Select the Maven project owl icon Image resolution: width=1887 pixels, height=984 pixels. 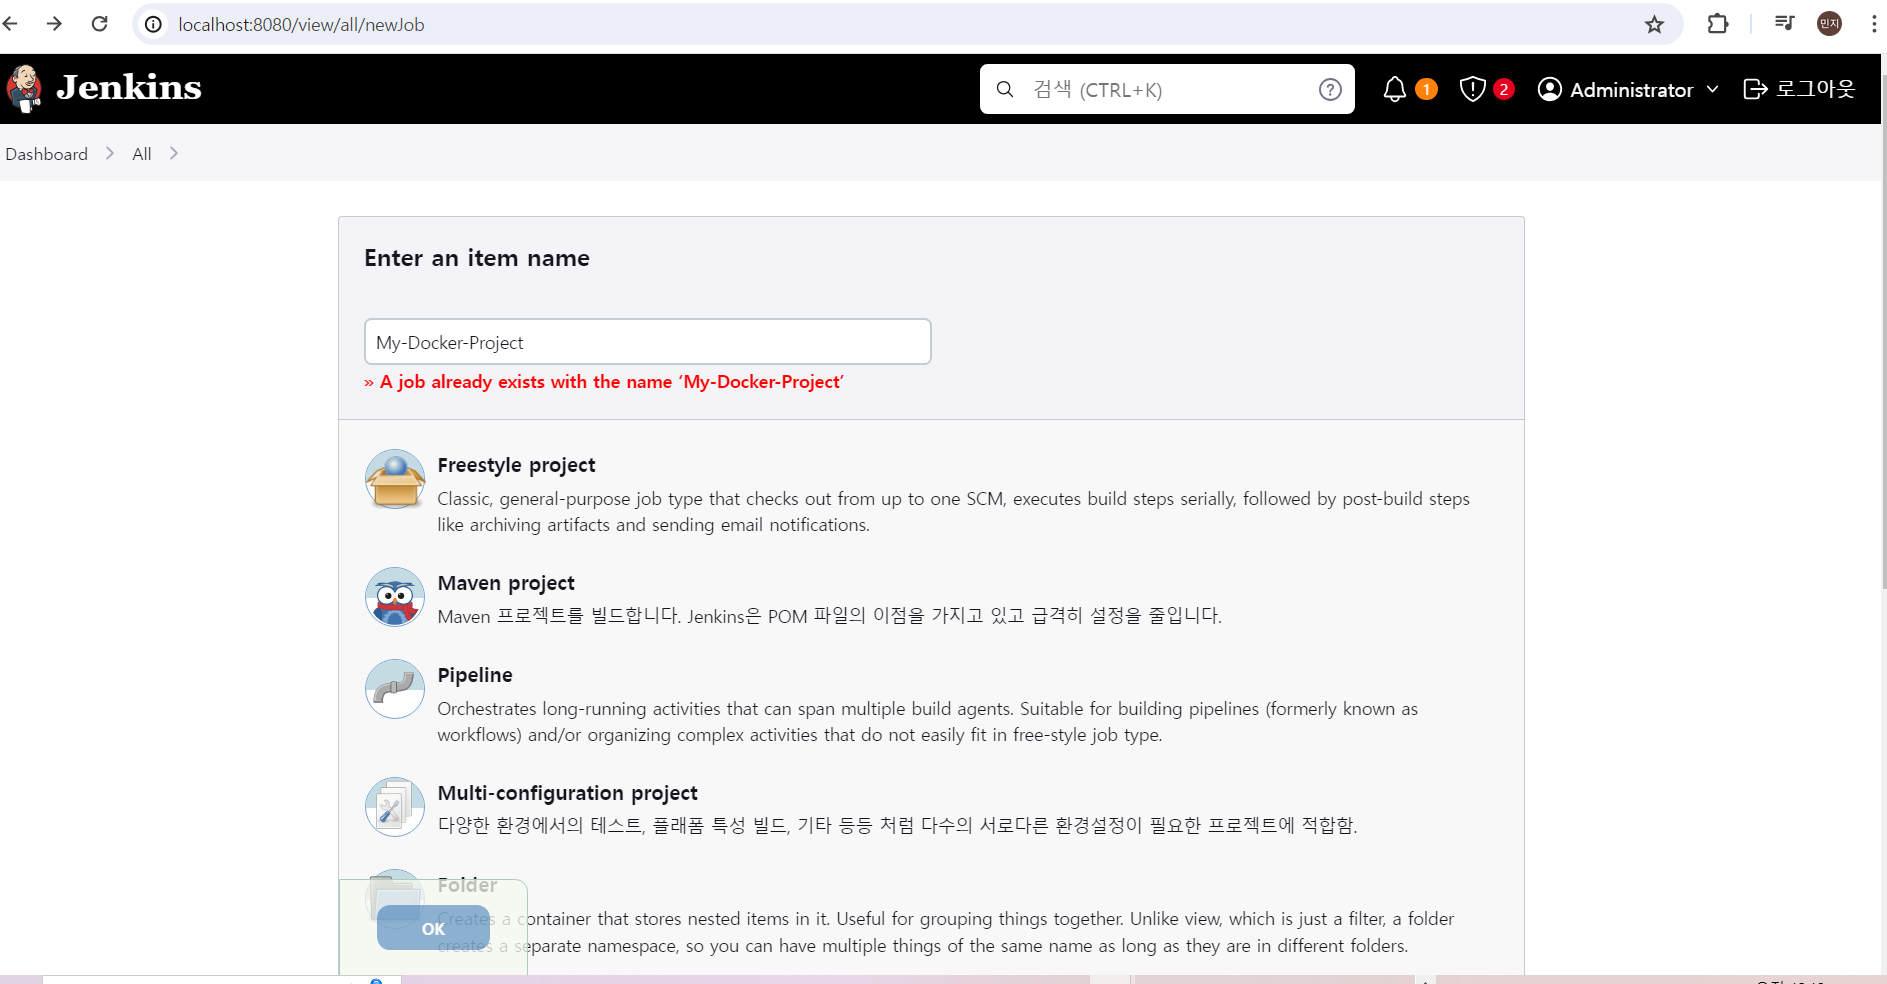coord(395,597)
